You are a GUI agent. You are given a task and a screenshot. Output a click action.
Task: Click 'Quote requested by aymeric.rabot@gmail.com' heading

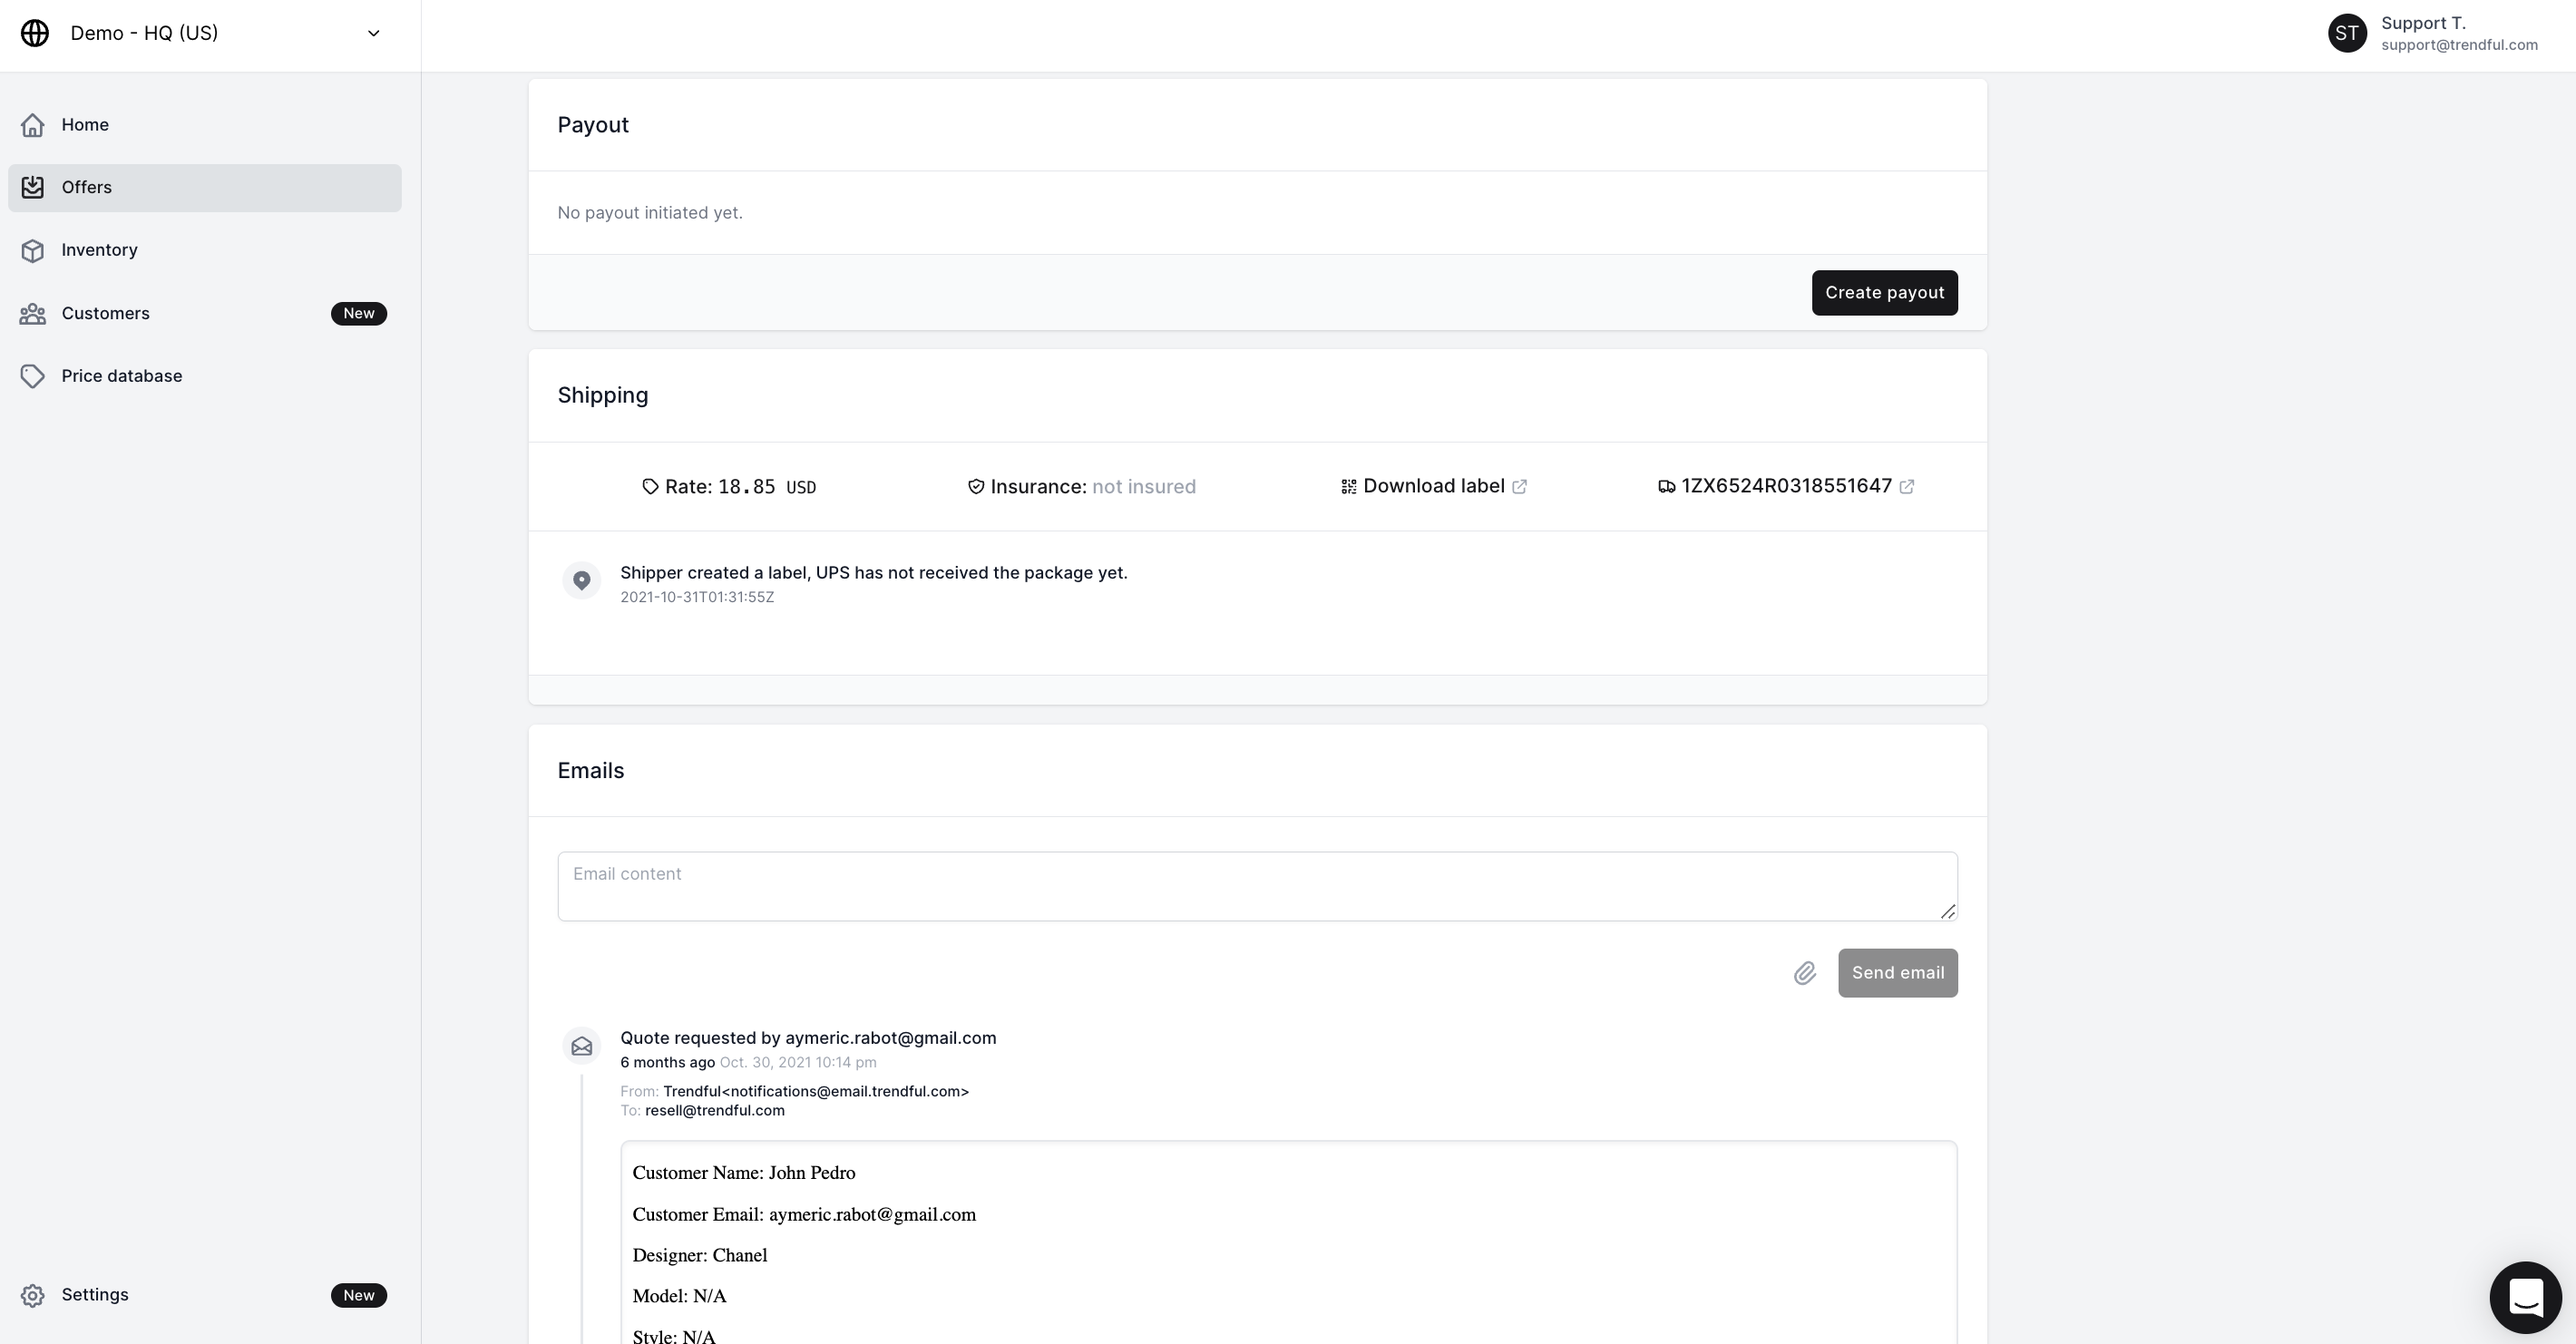(808, 1038)
